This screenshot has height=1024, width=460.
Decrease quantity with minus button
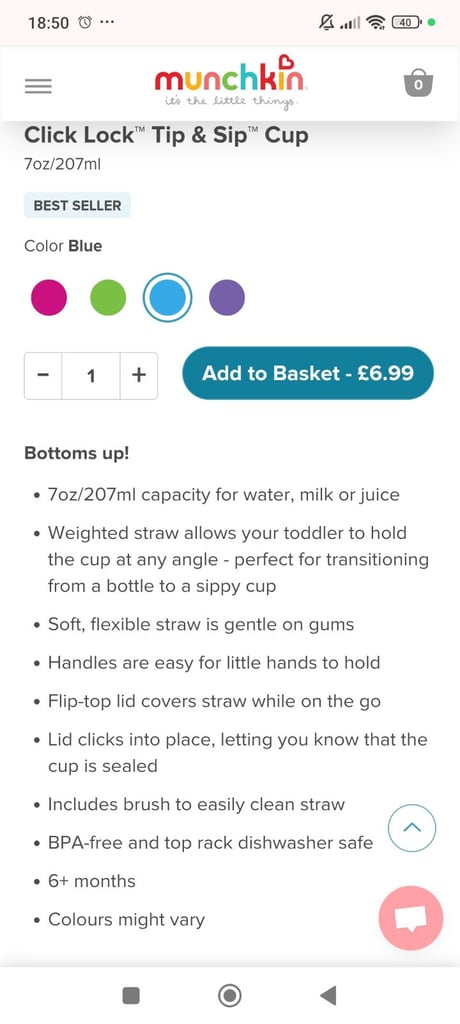click(43, 376)
